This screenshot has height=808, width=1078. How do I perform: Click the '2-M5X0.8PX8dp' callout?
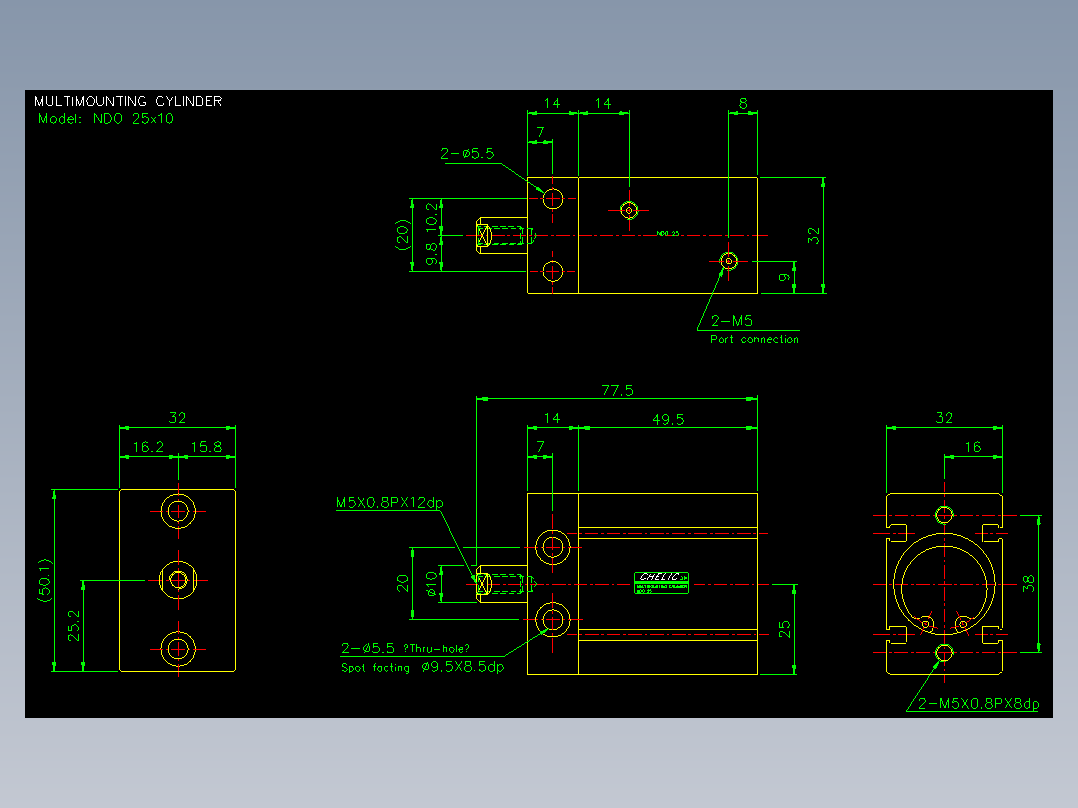point(978,703)
